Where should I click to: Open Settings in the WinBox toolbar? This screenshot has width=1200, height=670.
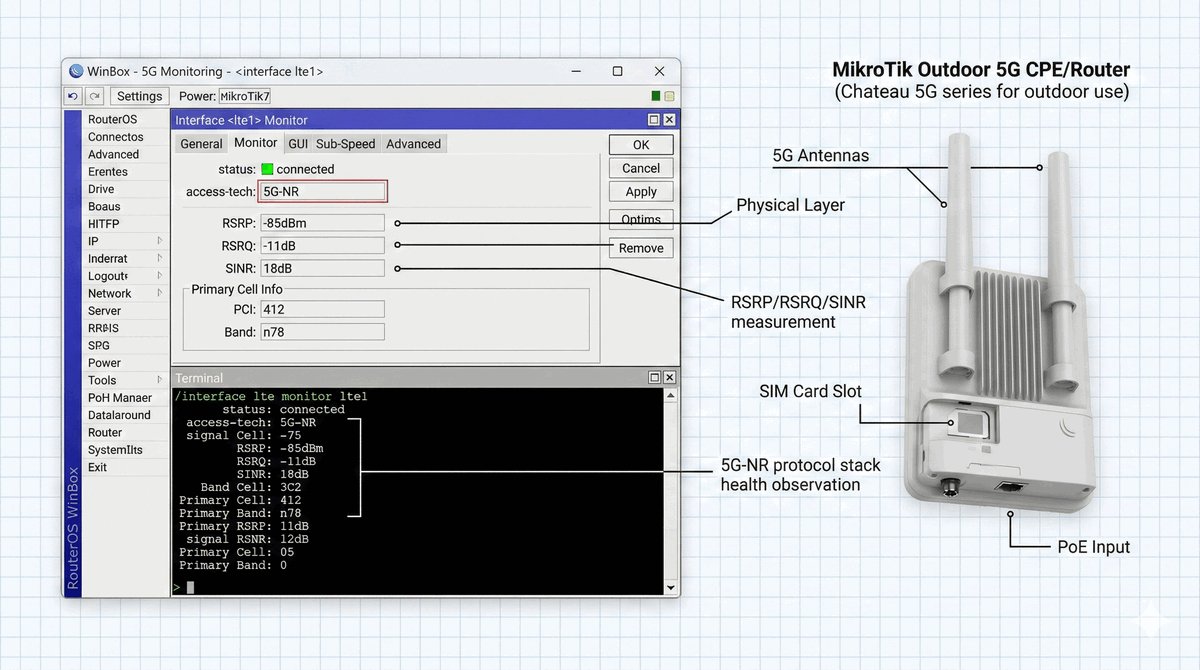point(139,96)
